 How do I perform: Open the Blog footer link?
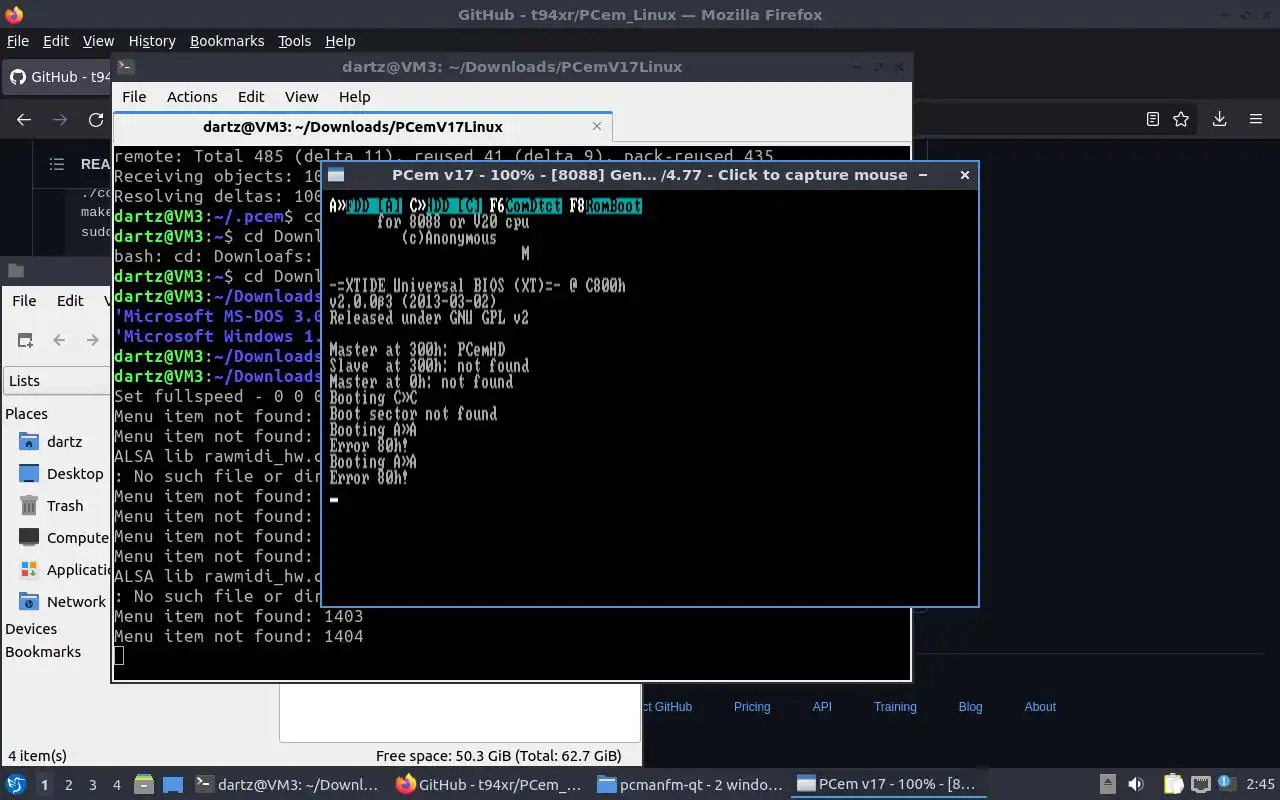pos(970,706)
